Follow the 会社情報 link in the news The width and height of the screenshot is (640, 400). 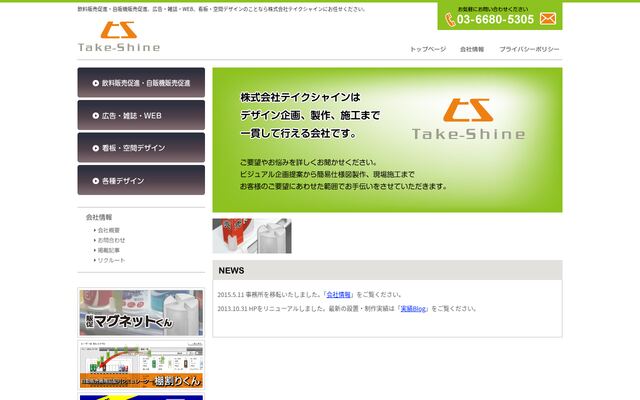[338, 294]
